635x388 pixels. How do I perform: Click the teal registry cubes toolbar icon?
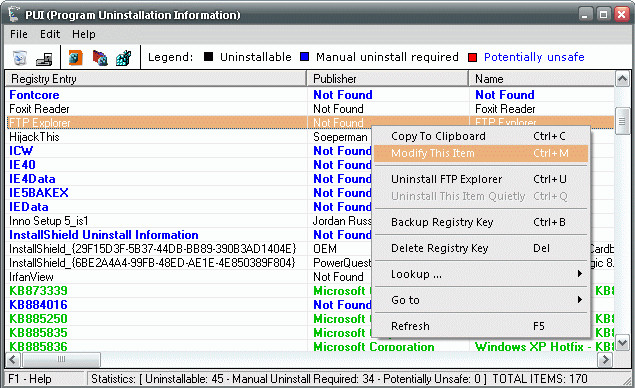[x=124, y=58]
